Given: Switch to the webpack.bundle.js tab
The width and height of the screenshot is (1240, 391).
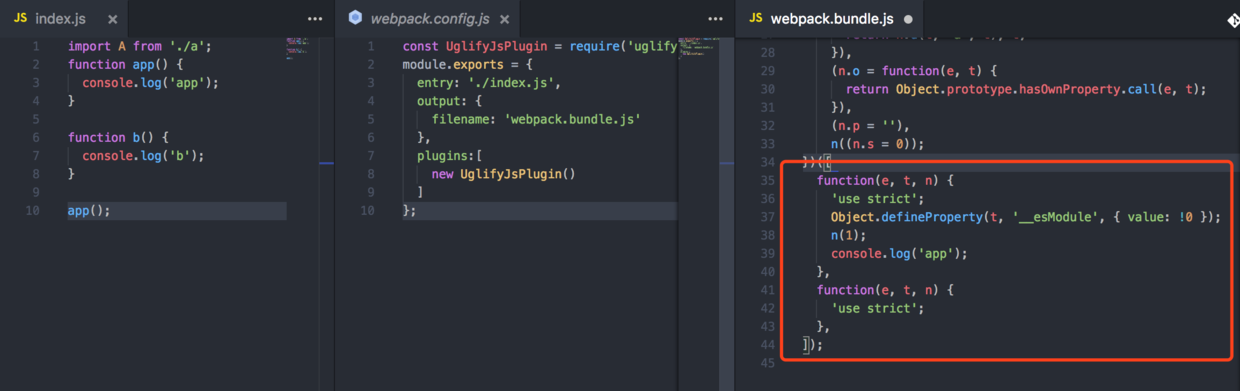Looking at the screenshot, I should [x=831, y=19].
